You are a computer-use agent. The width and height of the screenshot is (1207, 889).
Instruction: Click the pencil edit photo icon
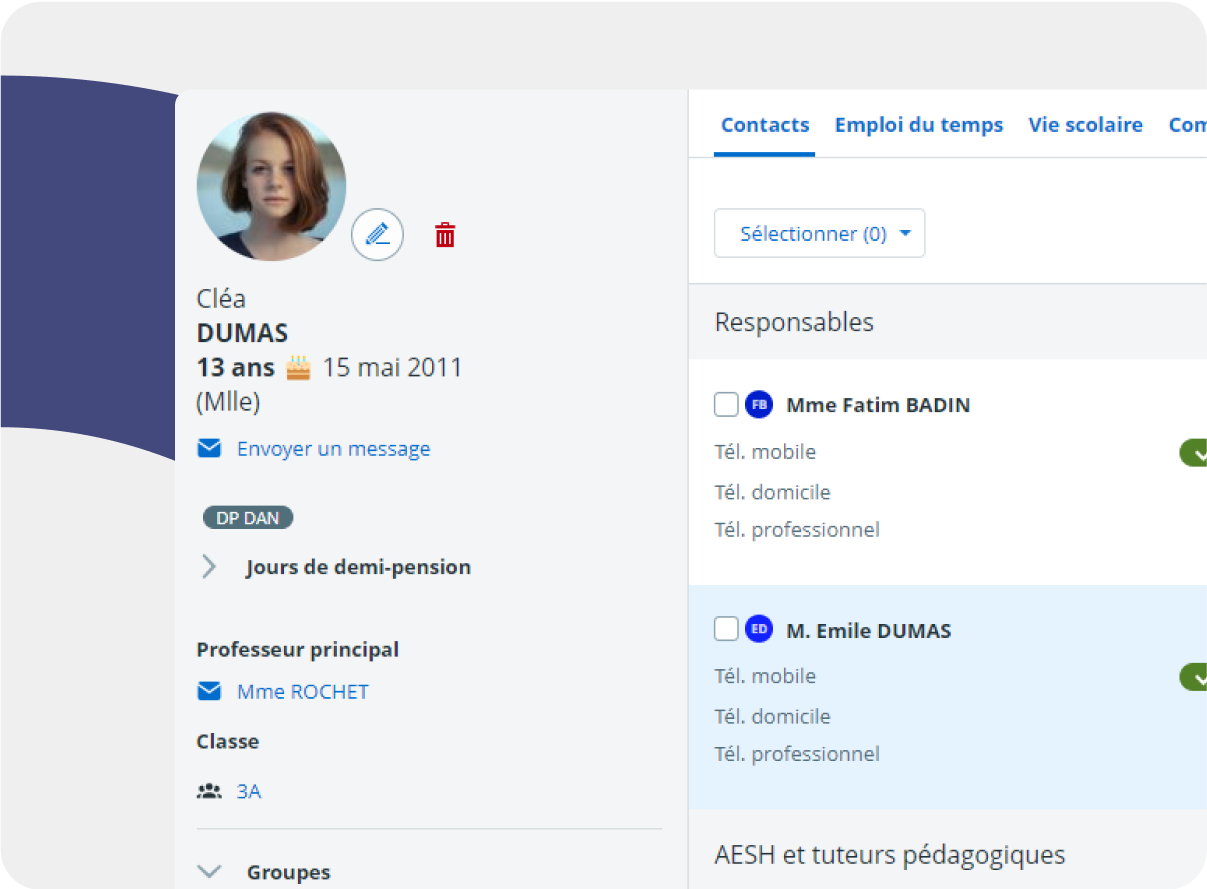coord(377,235)
